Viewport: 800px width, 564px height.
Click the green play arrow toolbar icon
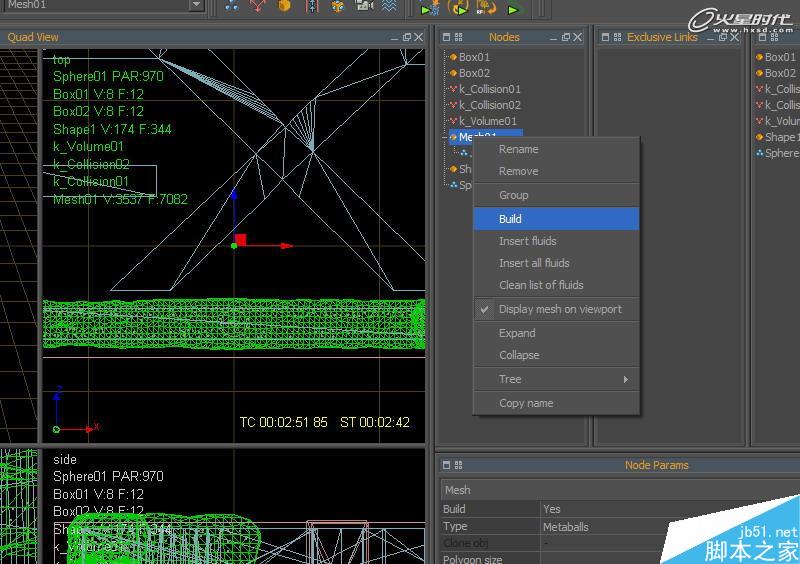click(x=513, y=9)
